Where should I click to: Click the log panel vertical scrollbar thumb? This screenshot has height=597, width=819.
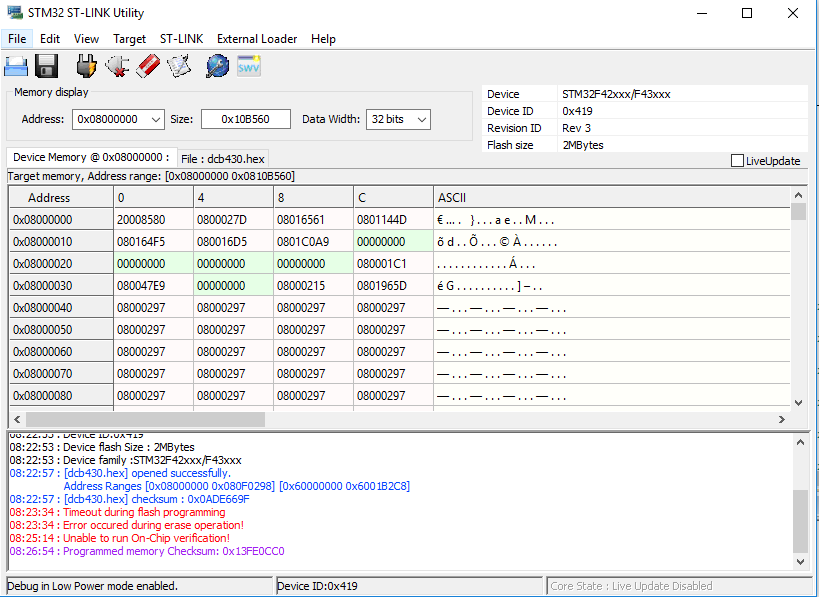800,521
